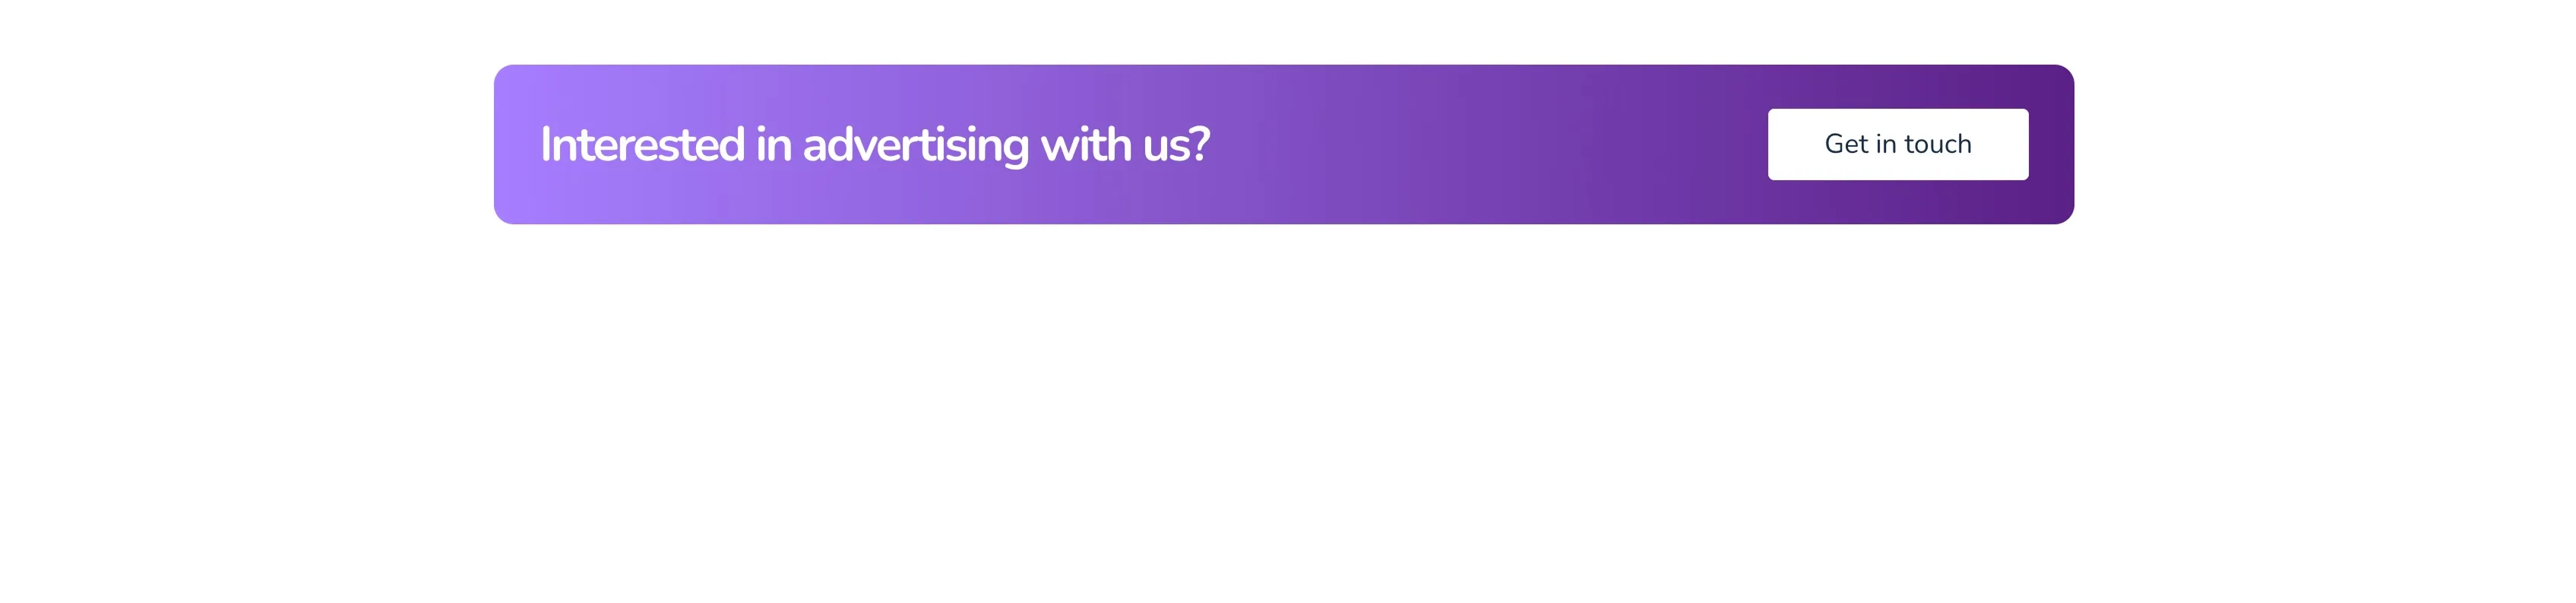
Task: Click the "Get in touch" button
Action: pos(1897,144)
